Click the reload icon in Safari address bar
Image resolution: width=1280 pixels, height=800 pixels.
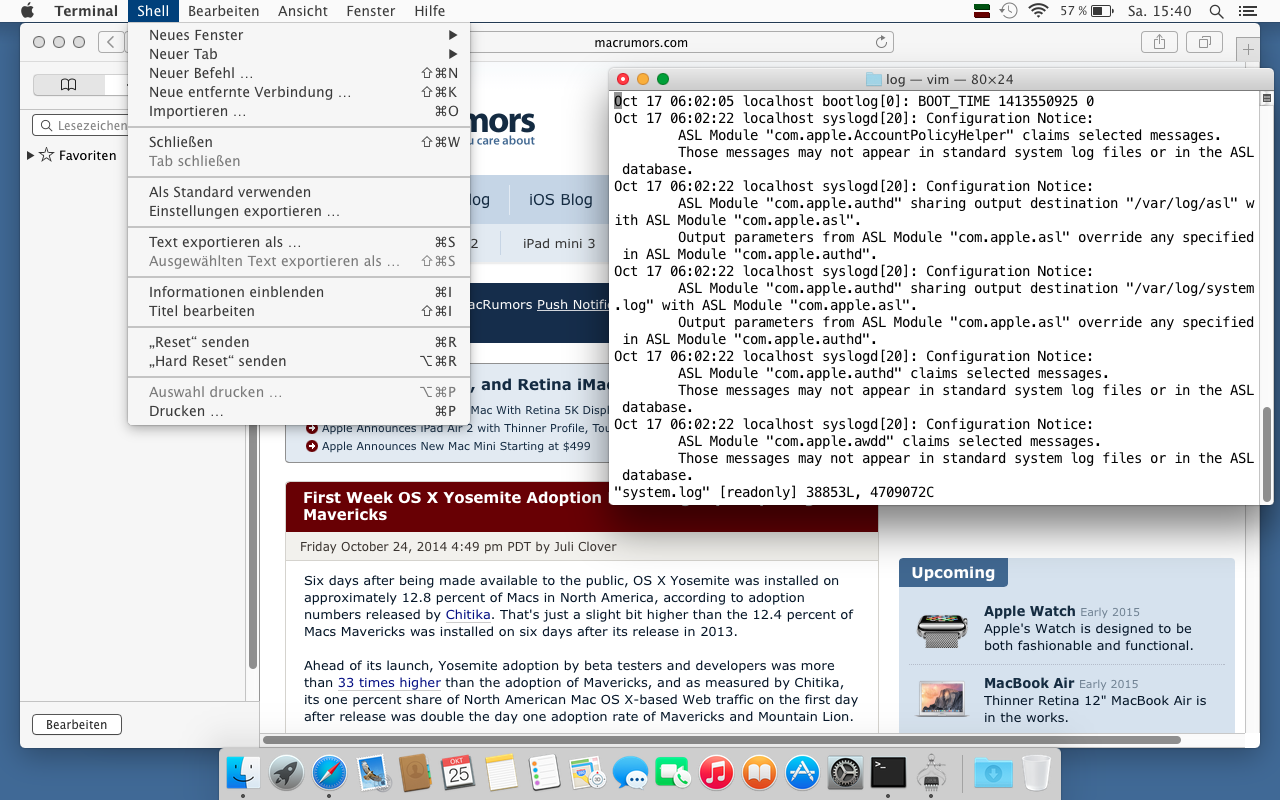[881, 42]
